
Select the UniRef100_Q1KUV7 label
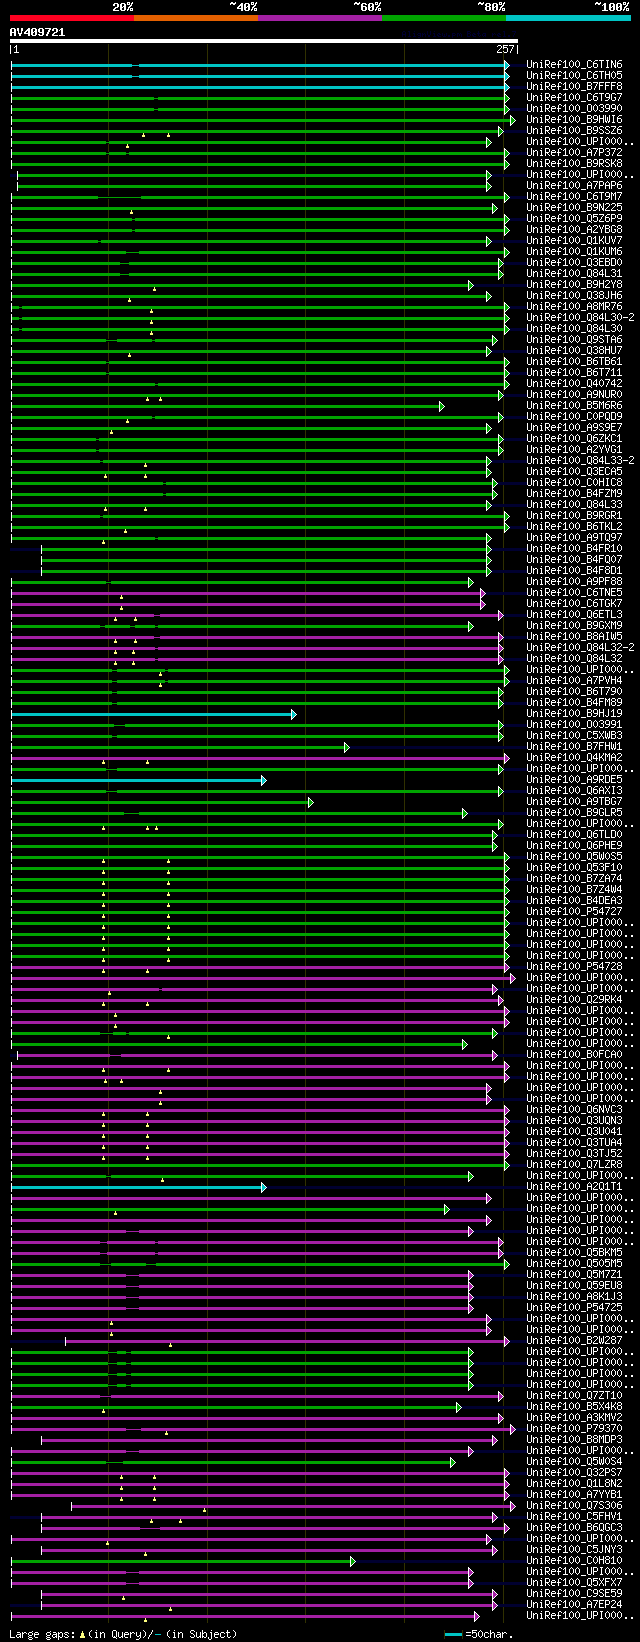574,241
